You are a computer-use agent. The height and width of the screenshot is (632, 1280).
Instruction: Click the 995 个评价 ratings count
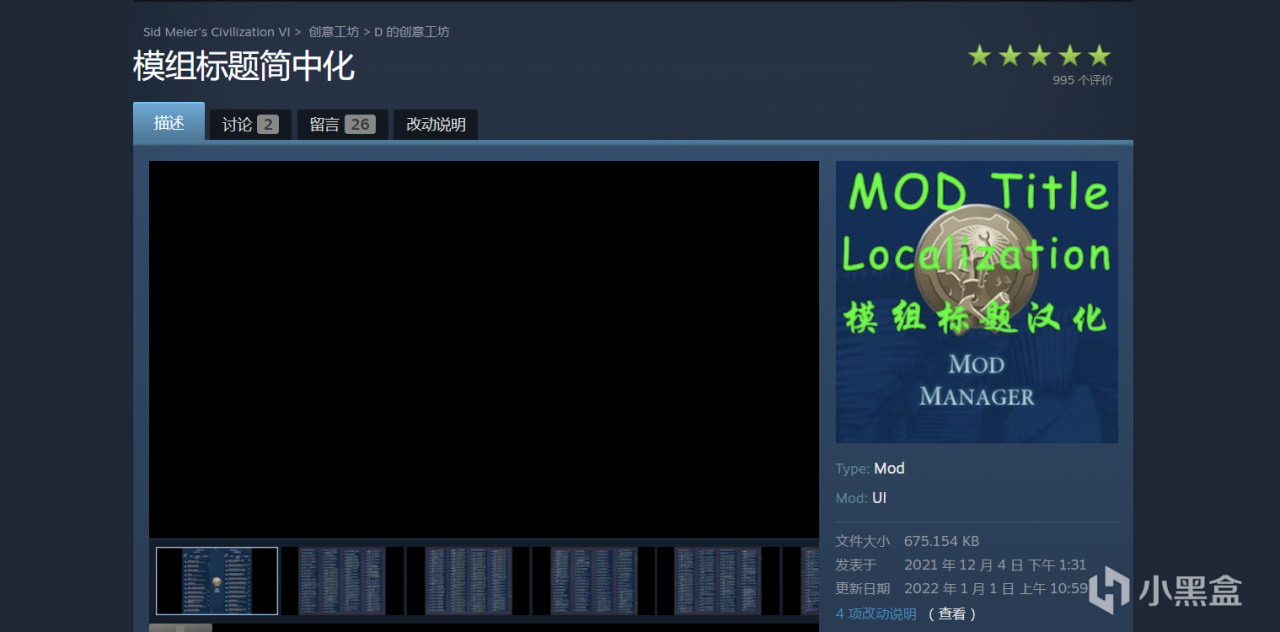tap(1082, 80)
